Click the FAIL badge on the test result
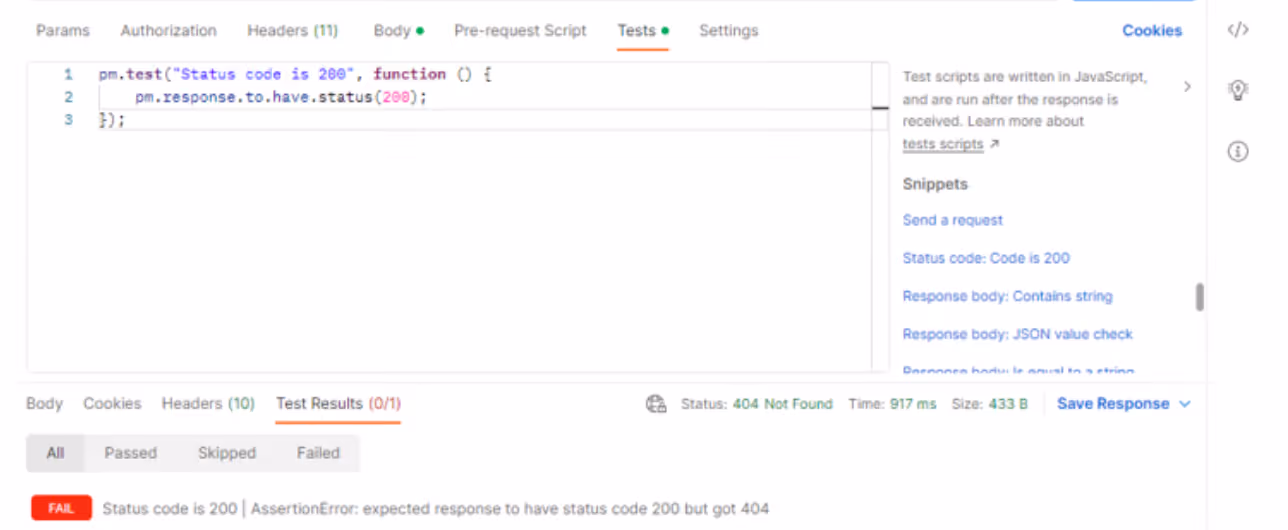Screen dimensions: 1288x530 pyautogui.click(x=62, y=508)
